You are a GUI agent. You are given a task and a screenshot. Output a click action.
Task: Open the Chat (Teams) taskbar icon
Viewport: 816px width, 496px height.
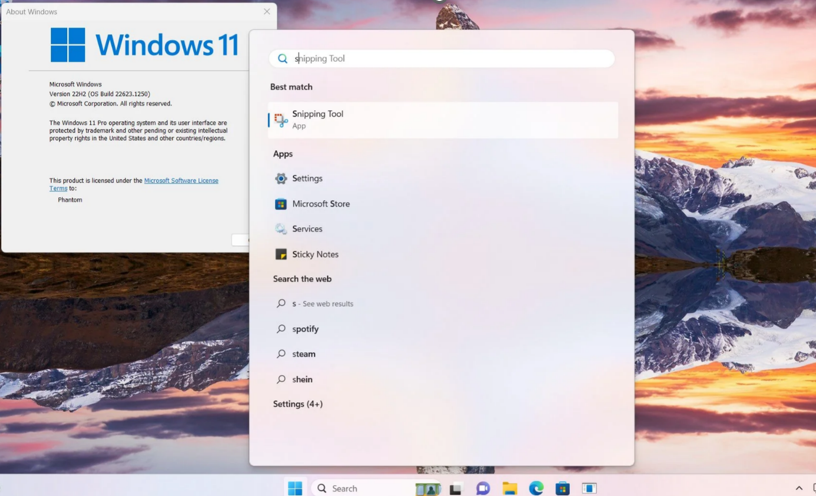483,488
